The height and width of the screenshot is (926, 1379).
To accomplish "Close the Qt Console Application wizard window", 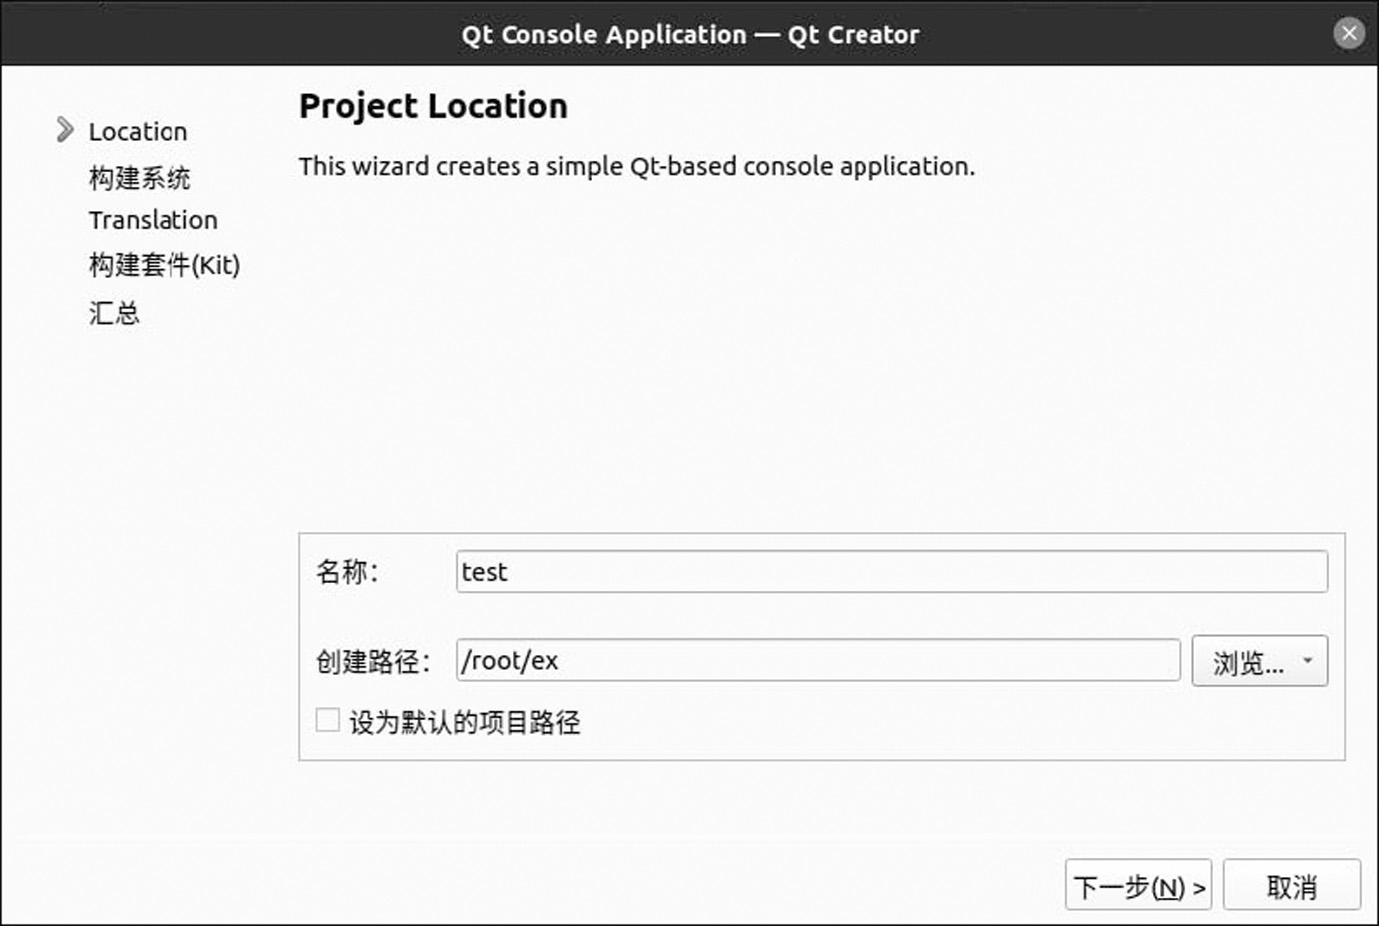I will coord(1349,33).
